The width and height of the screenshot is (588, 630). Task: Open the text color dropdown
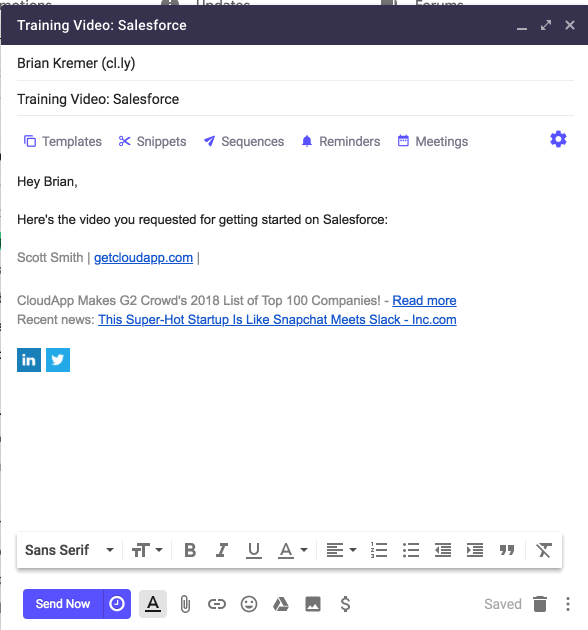(293, 550)
